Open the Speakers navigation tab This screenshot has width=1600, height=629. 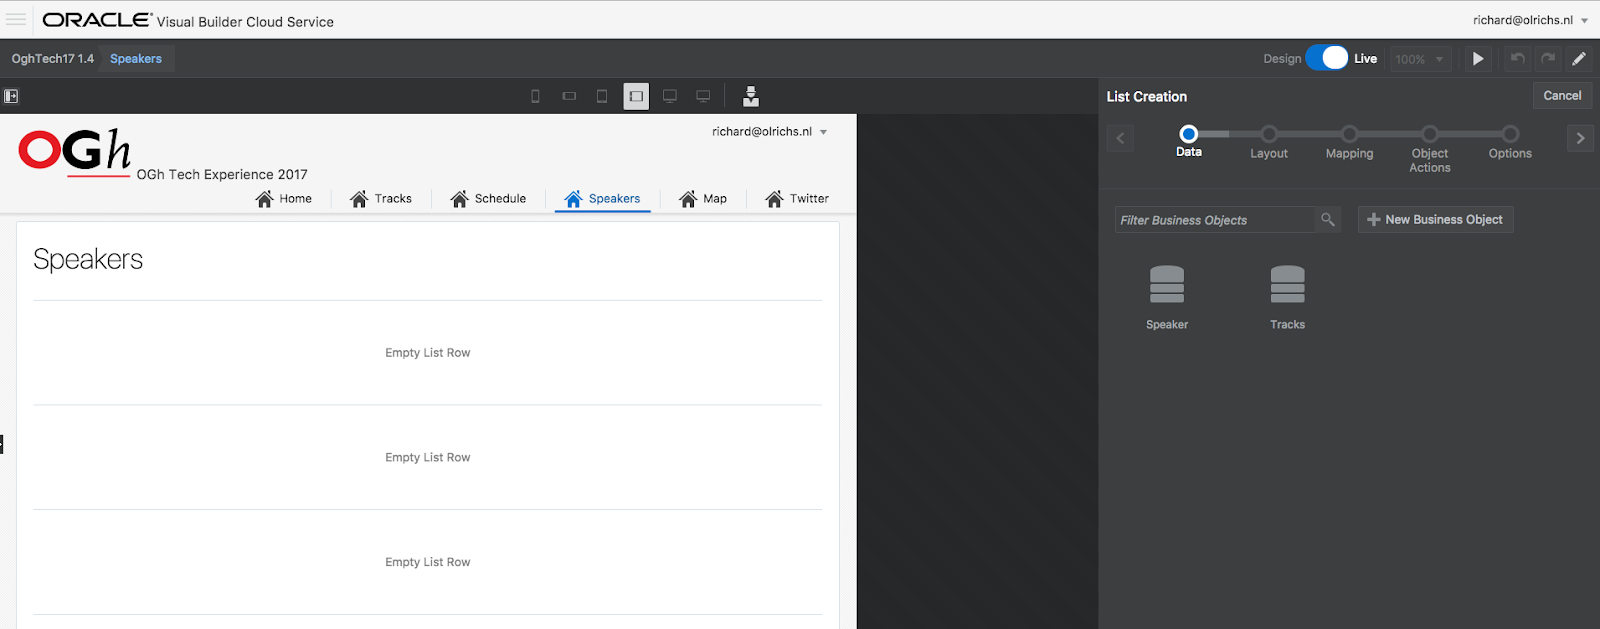point(603,199)
